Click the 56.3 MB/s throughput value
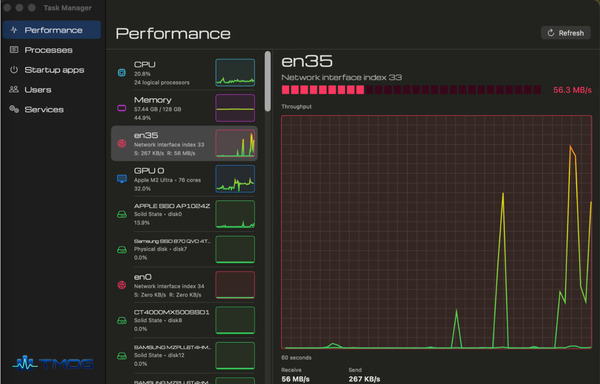The width and height of the screenshot is (600, 384). click(572, 90)
